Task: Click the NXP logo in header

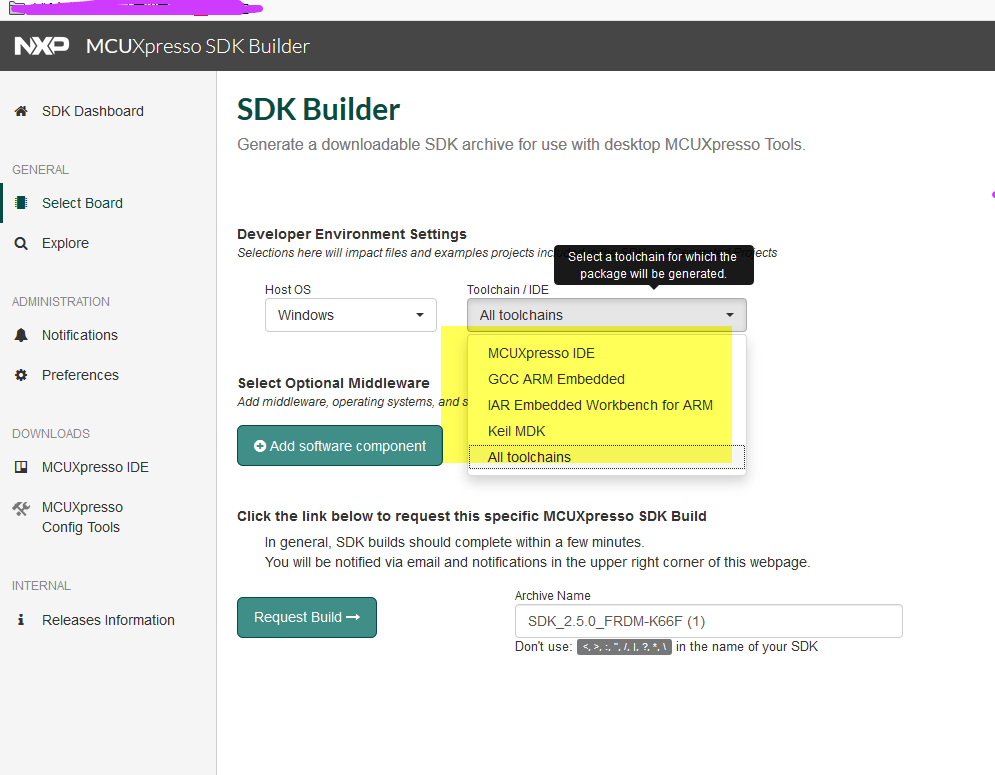Action: pos(42,46)
